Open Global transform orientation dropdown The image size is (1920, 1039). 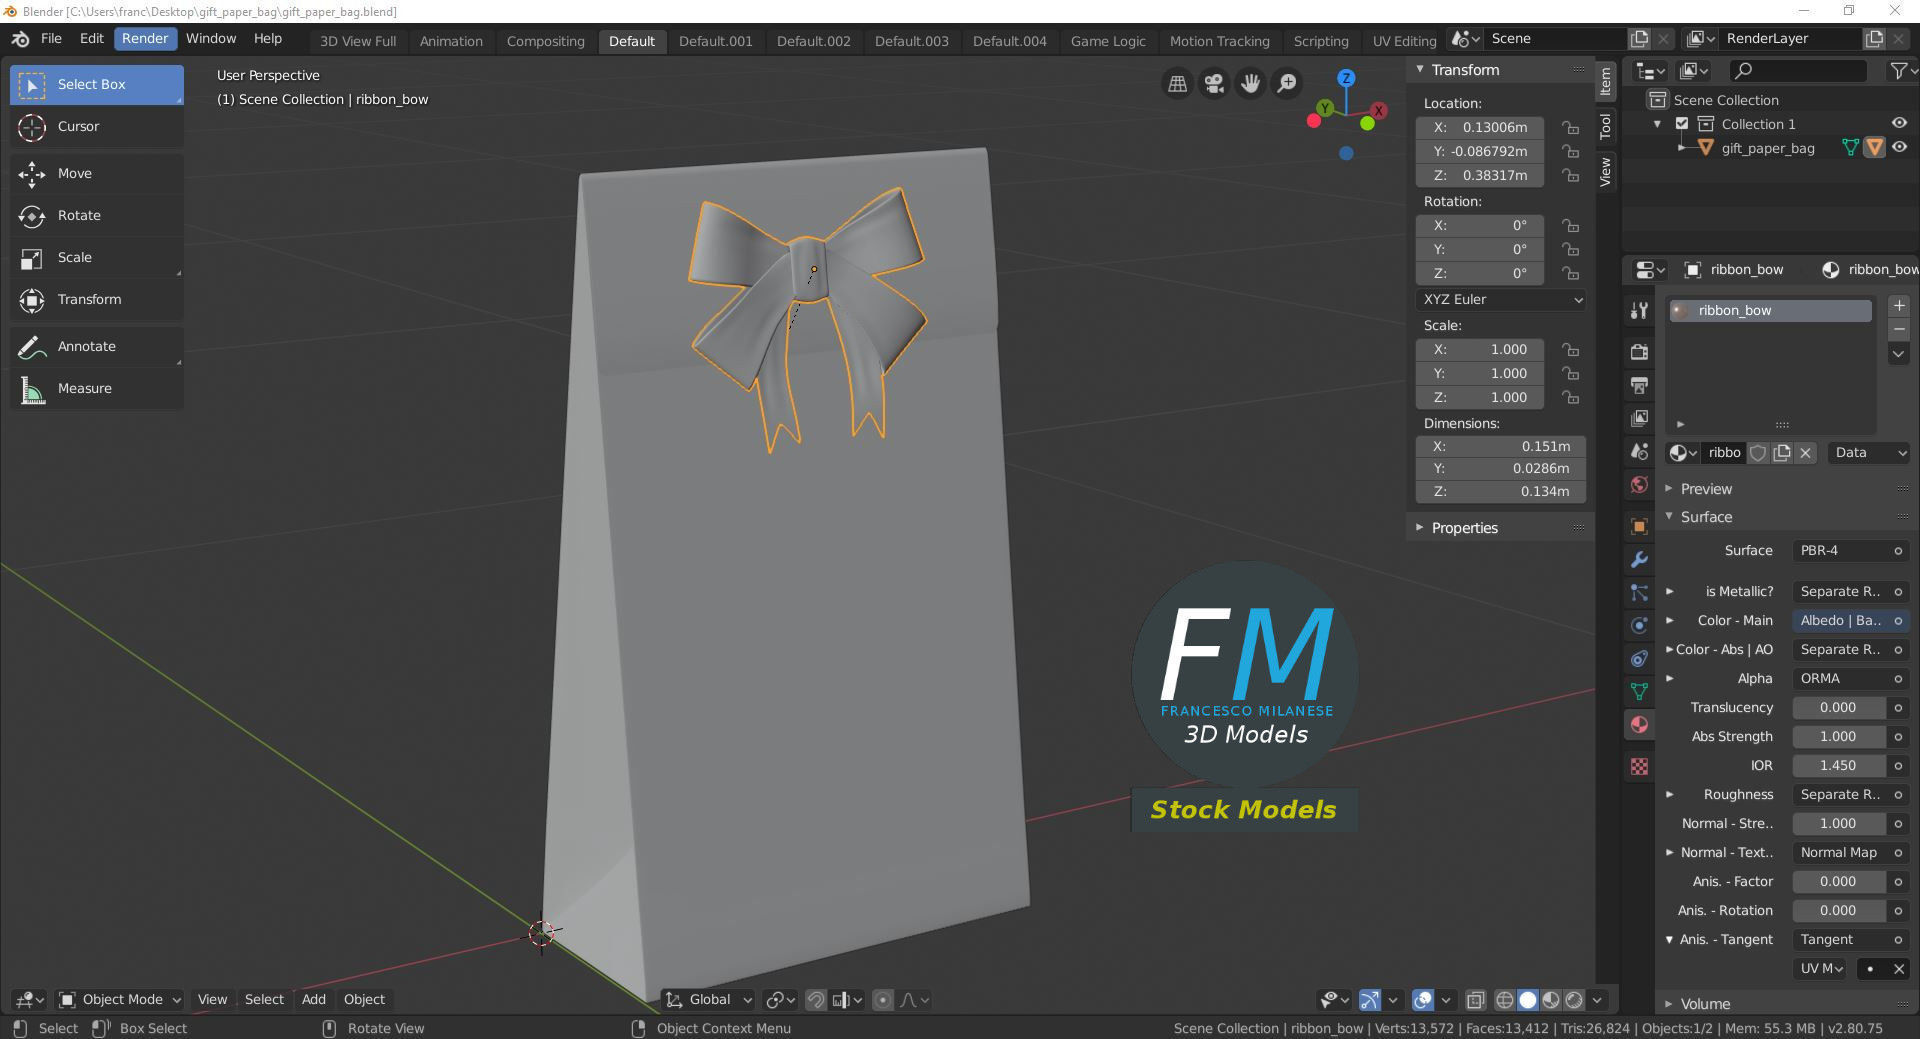tap(709, 1000)
